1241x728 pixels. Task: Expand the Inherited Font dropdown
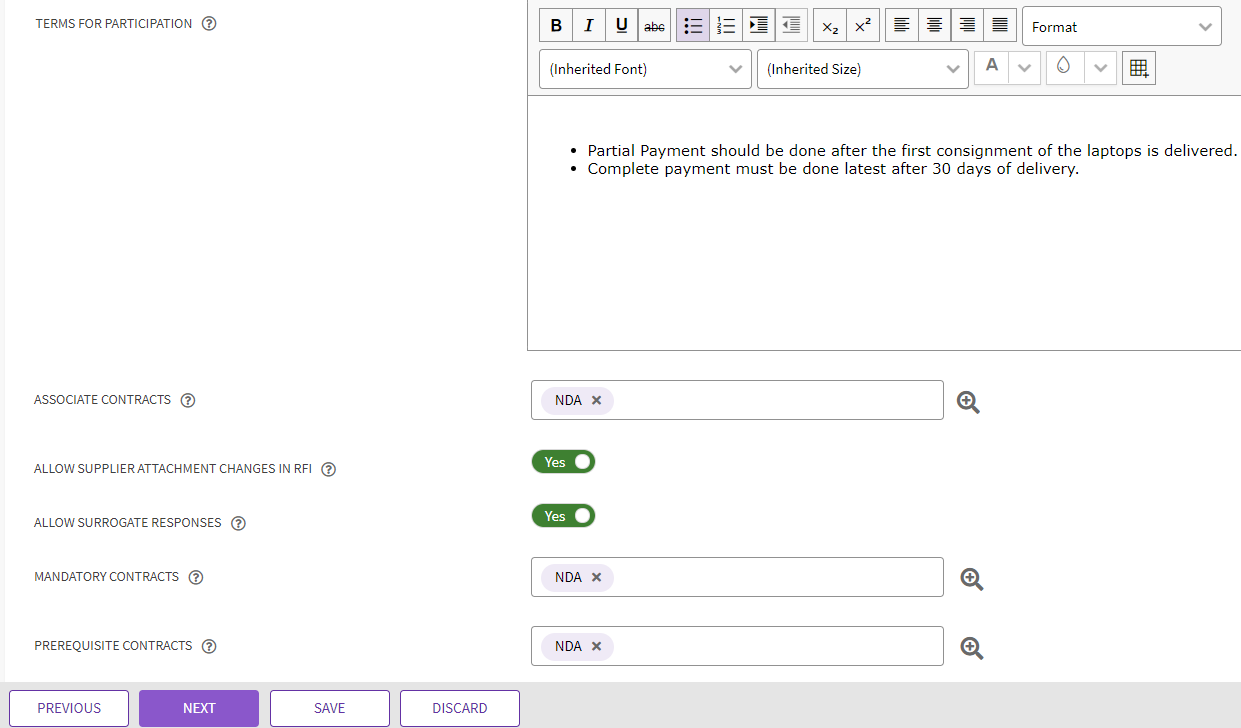click(645, 69)
